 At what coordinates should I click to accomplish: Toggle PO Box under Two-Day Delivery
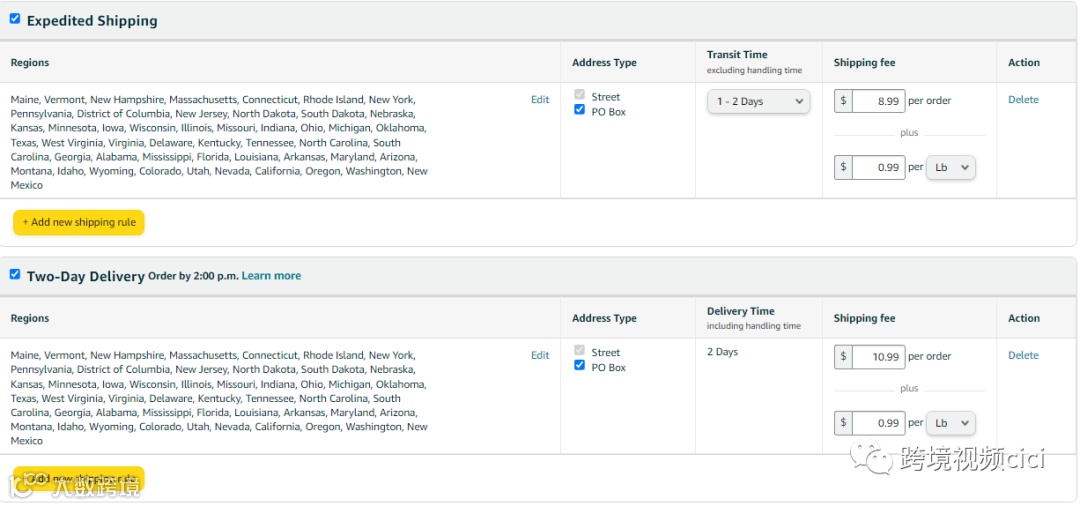[580, 367]
